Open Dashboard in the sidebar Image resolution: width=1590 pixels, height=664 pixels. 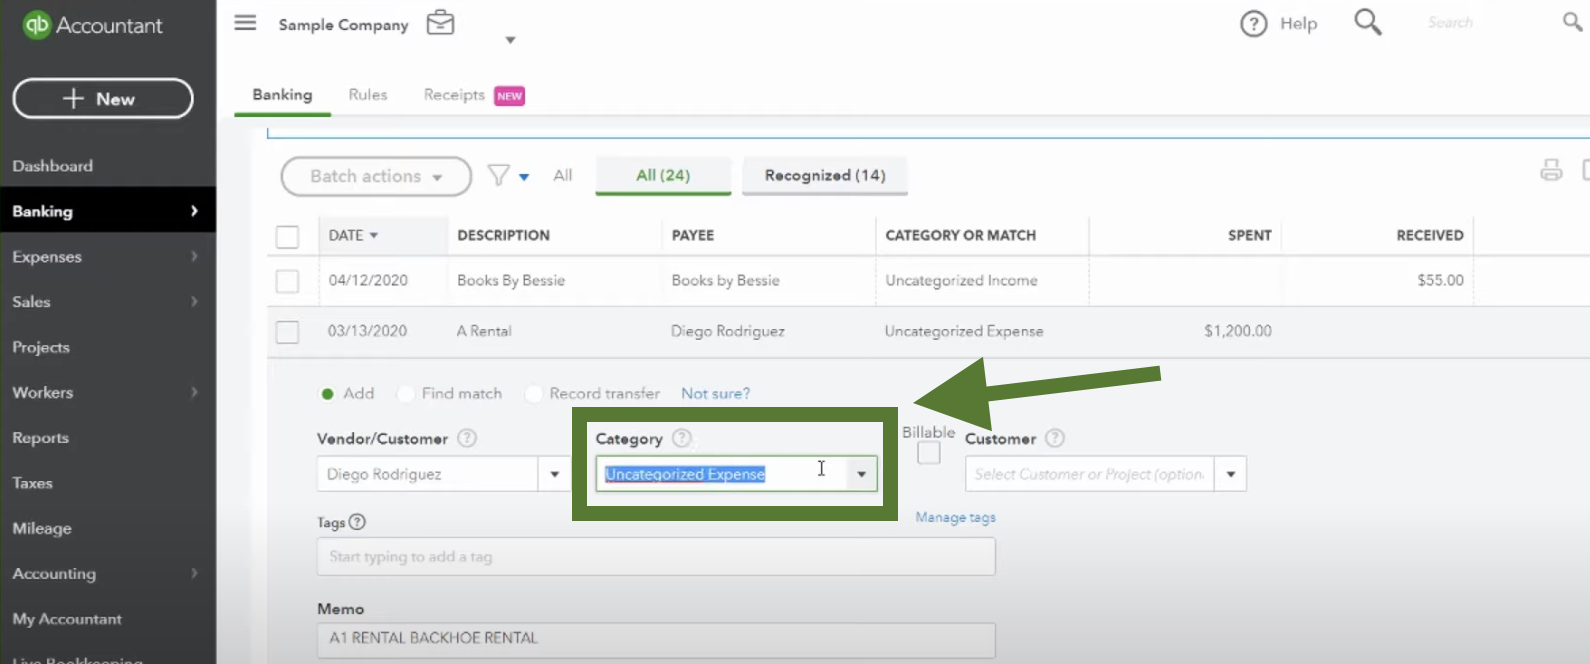[53, 166]
